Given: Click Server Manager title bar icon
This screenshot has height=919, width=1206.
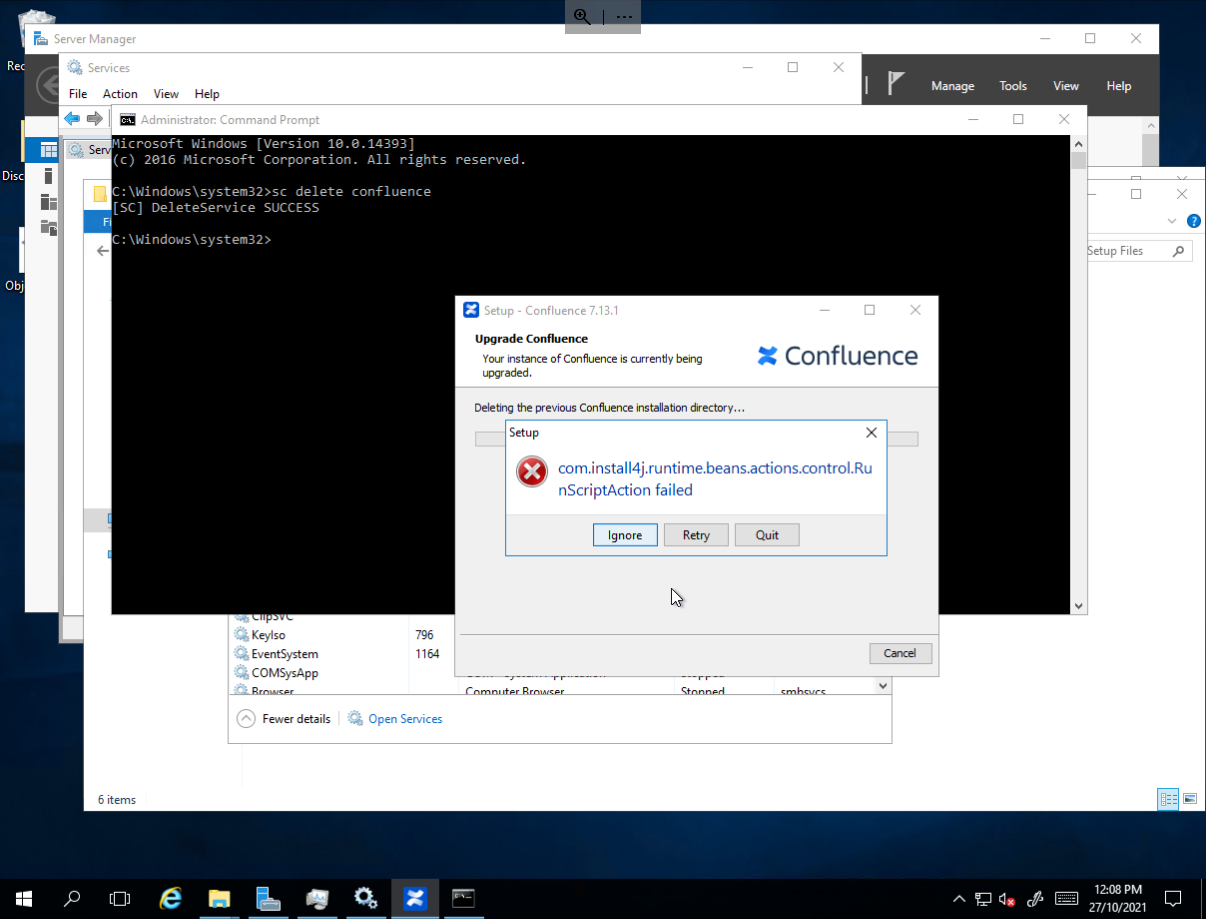Looking at the screenshot, I should (x=40, y=39).
